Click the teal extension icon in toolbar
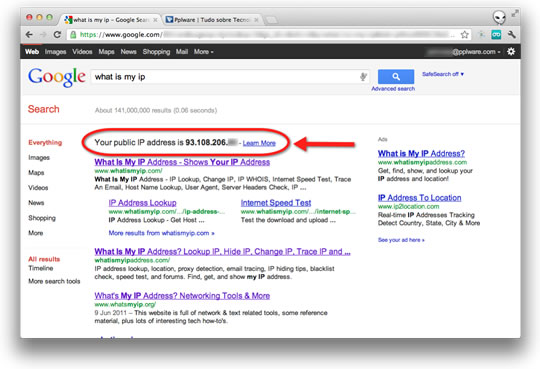This screenshot has width=540, height=369. click(x=496, y=34)
